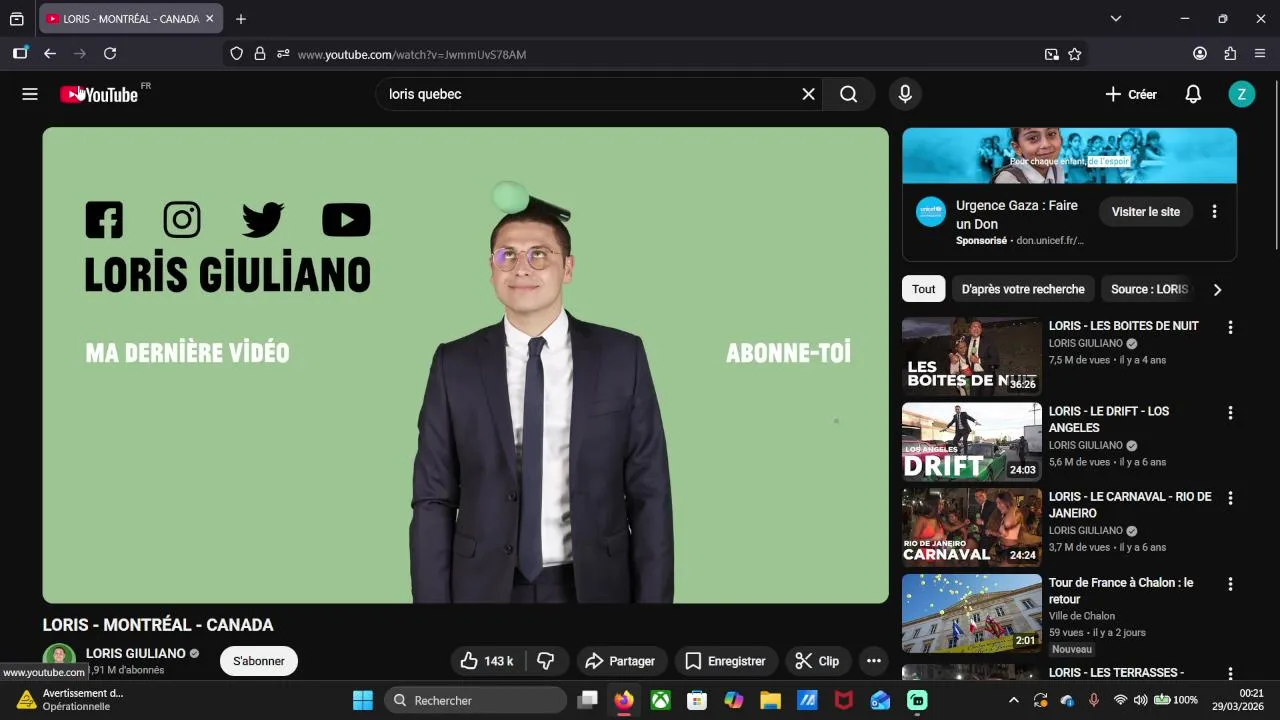Open LES BOITES DE NUIT video thumbnail
Viewport: 1280px width, 720px height.
point(972,357)
